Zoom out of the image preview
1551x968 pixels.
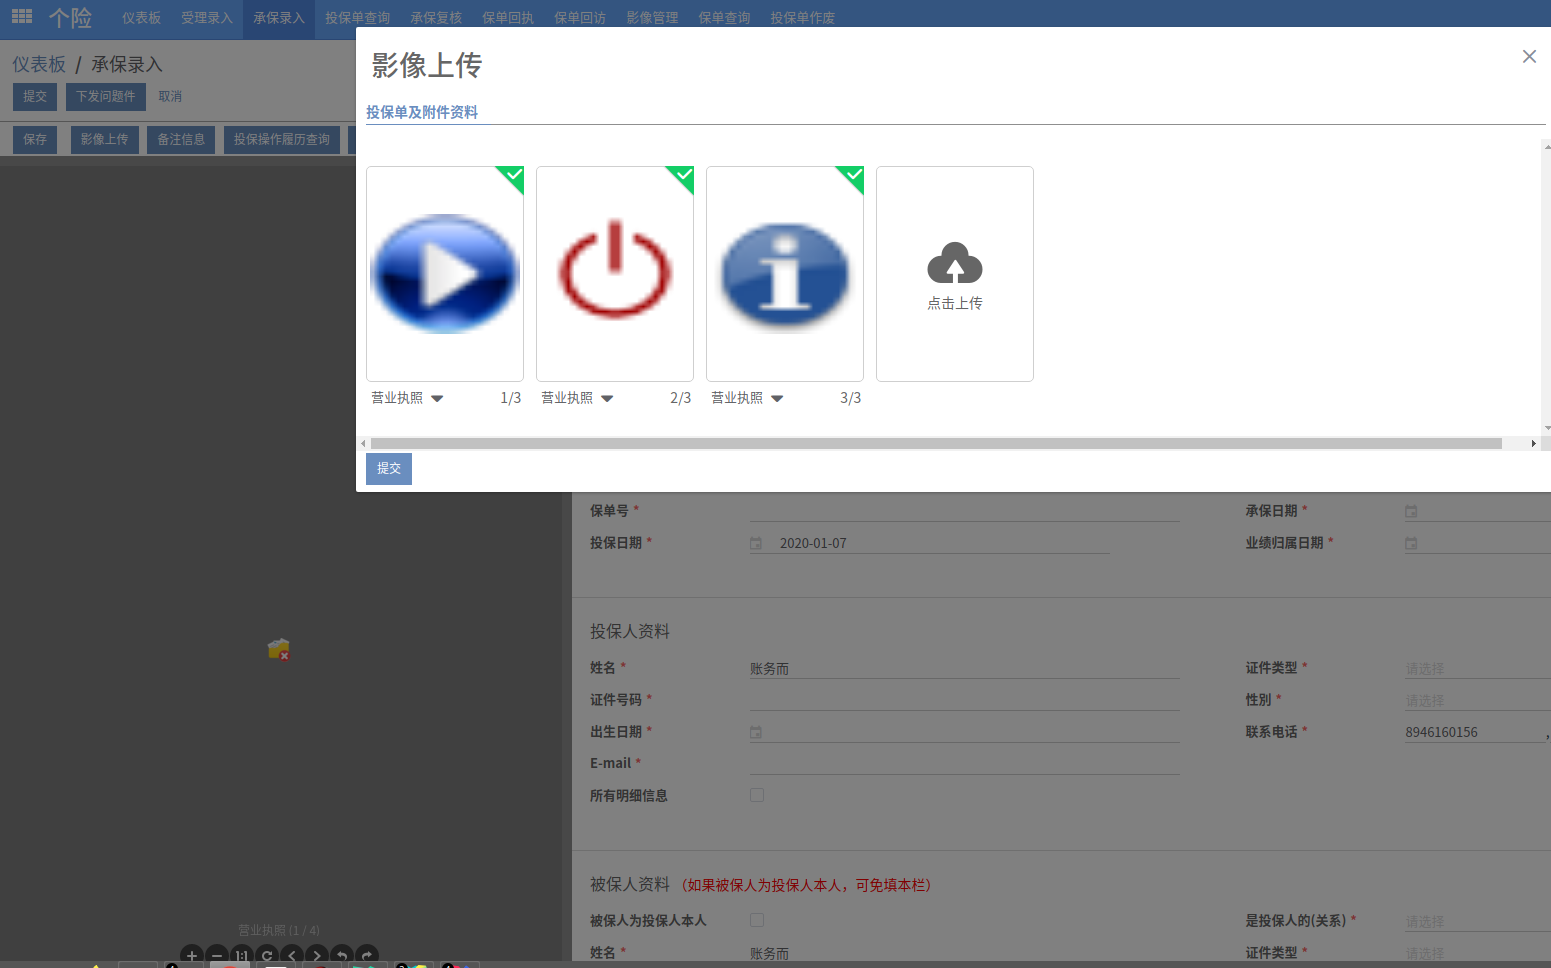(217, 955)
